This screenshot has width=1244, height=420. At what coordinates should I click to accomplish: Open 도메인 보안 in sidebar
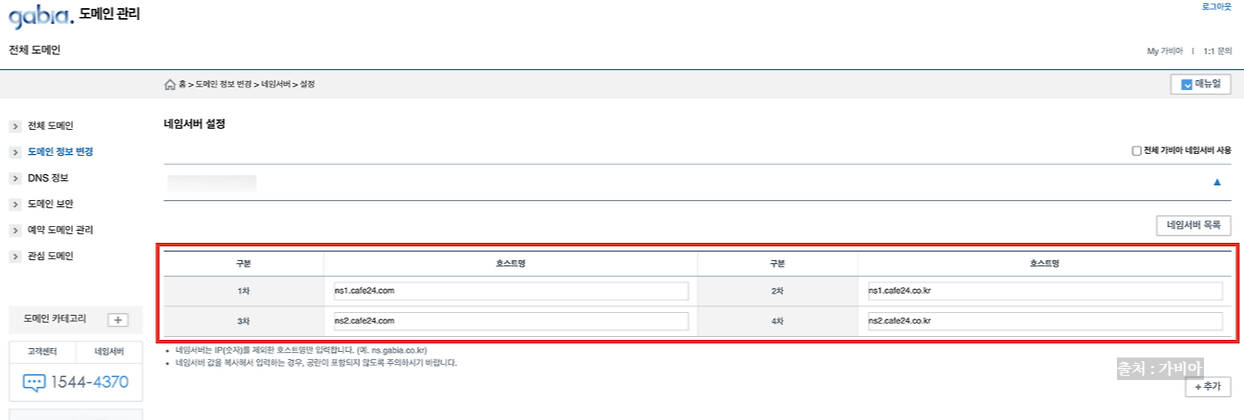click(x=51, y=204)
